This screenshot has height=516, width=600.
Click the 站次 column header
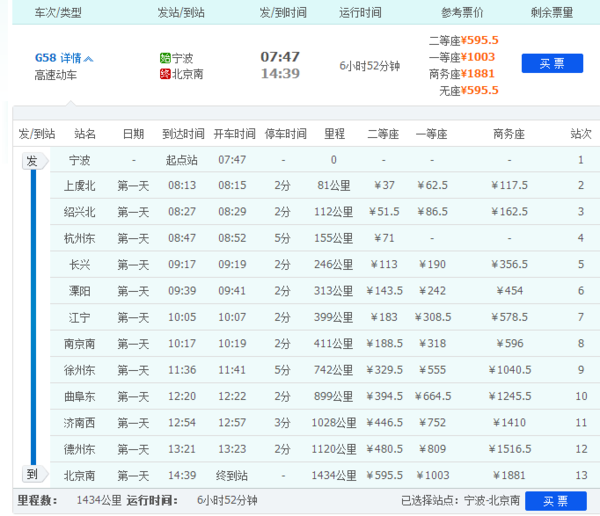[581, 134]
